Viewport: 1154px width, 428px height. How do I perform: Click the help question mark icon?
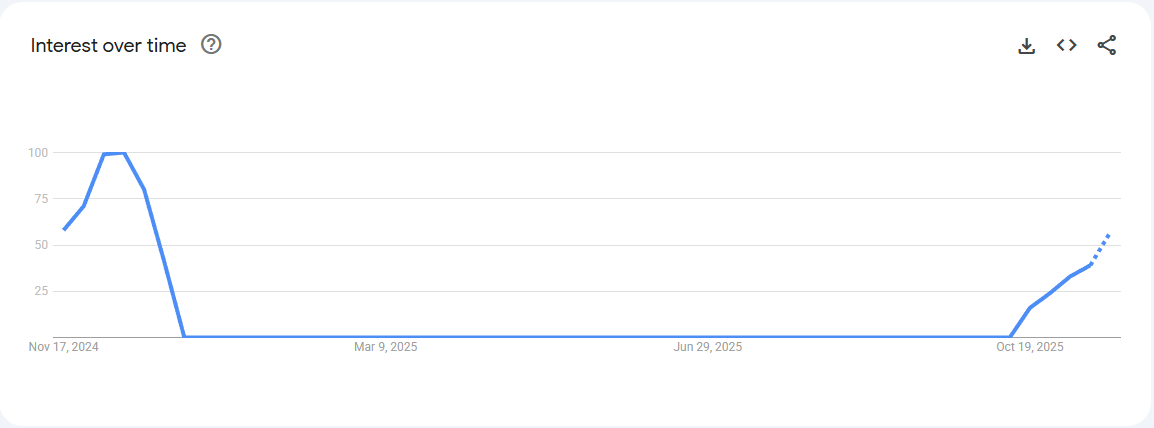(x=211, y=45)
